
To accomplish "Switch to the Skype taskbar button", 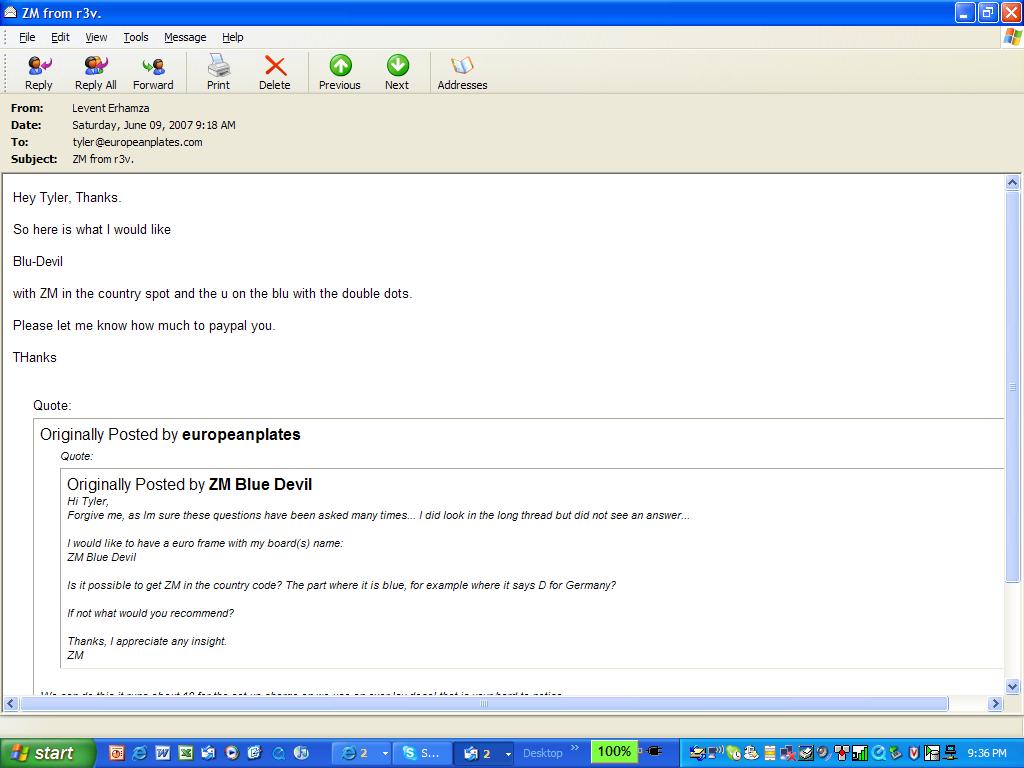I will click(419, 753).
